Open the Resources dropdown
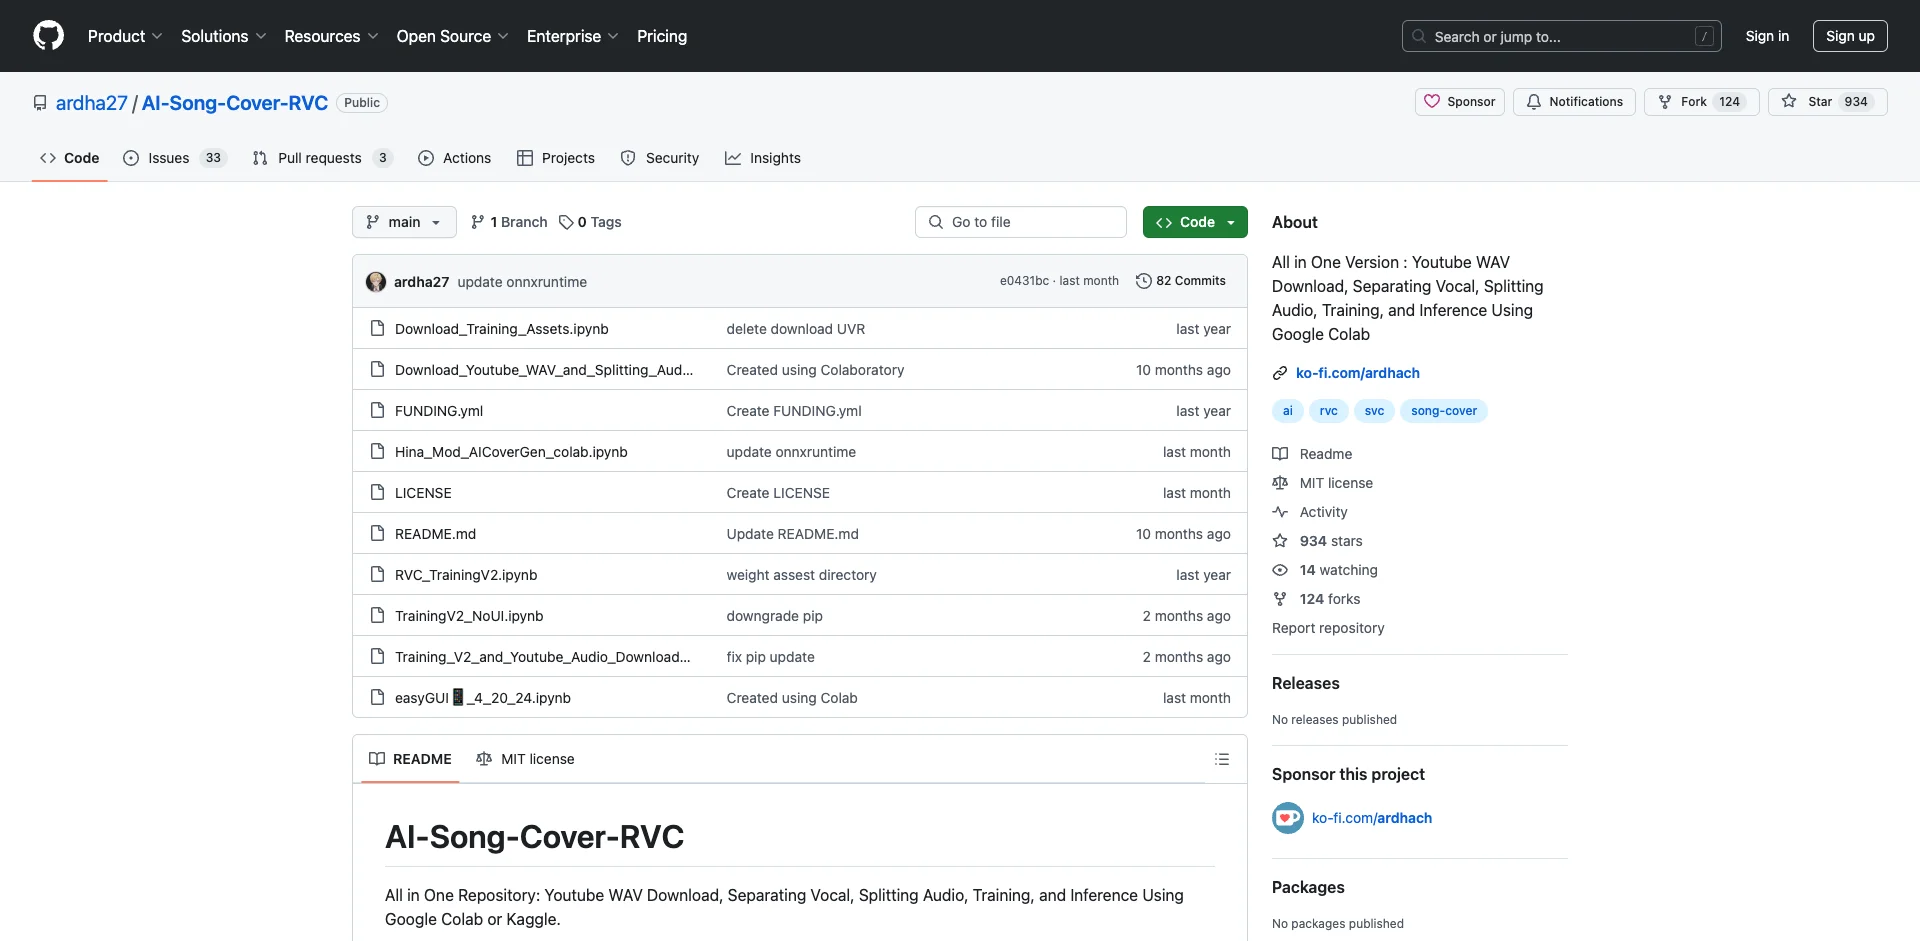The height and width of the screenshot is (941, 1920). 331,36
